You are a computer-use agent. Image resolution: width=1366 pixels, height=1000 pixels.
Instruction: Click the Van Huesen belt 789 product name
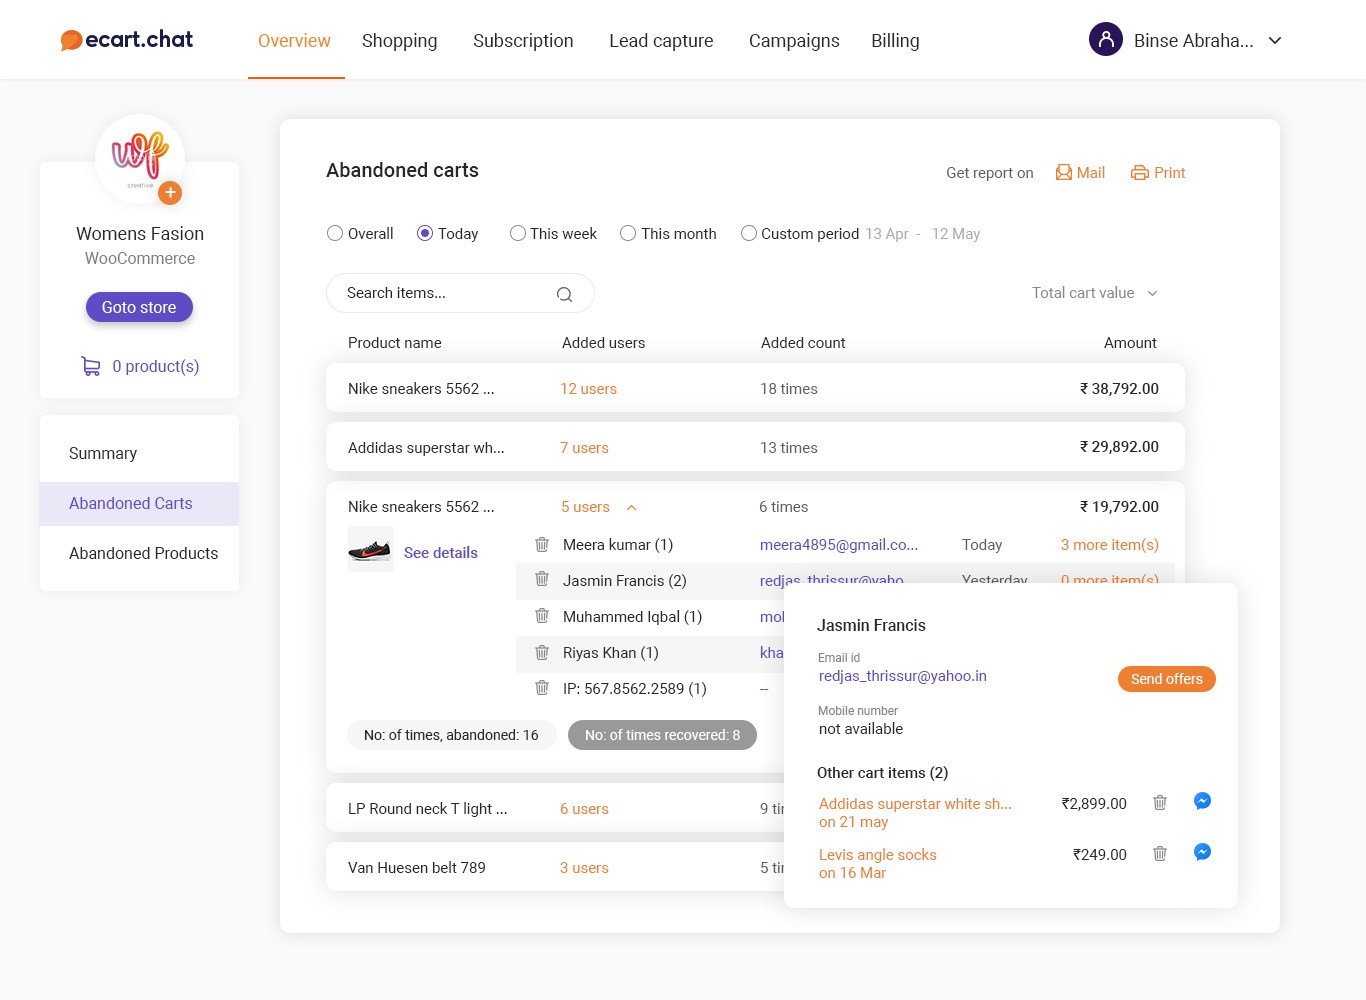417,868
